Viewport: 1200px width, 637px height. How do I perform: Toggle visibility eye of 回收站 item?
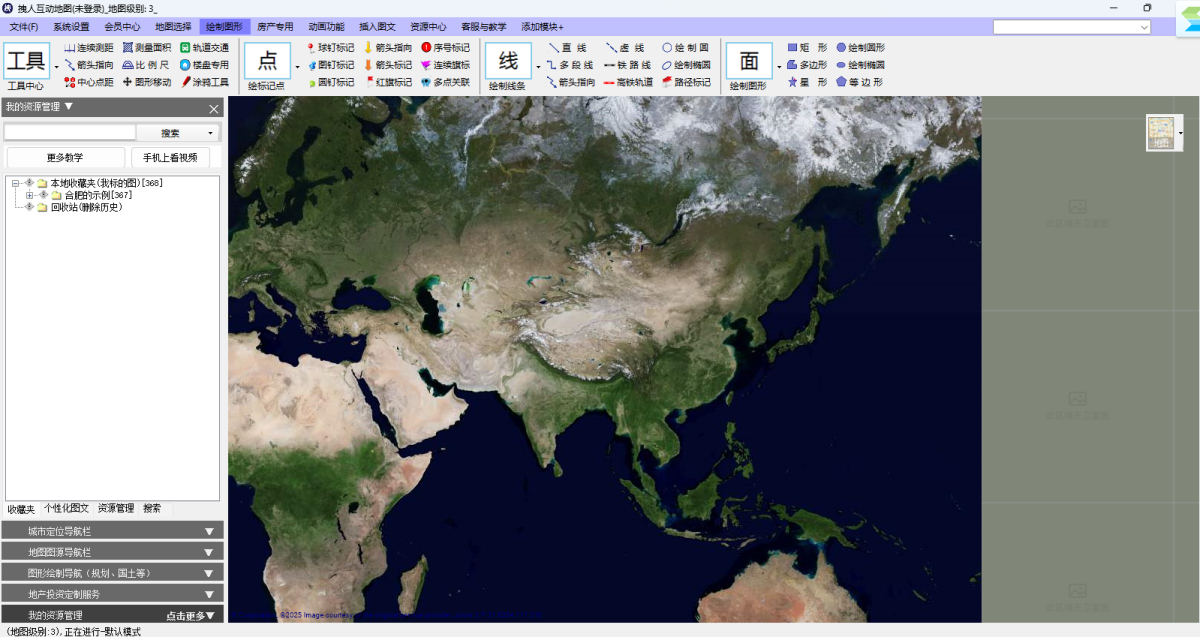[30, 207]
